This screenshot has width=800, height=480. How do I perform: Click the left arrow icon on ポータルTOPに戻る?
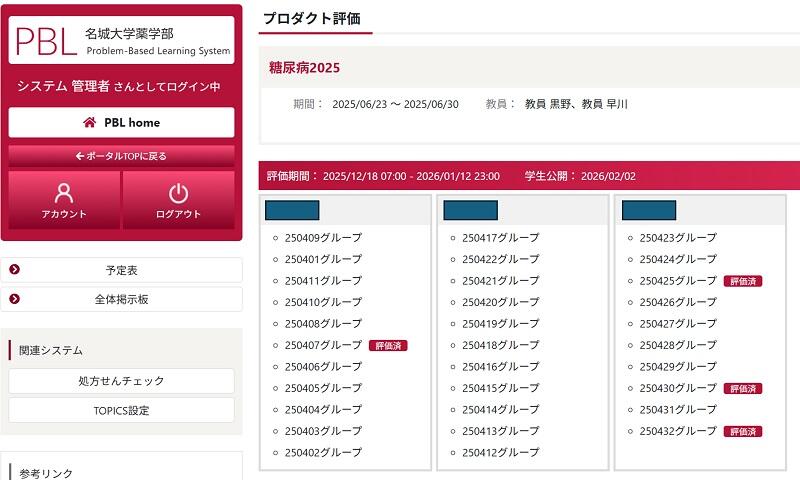80,156
